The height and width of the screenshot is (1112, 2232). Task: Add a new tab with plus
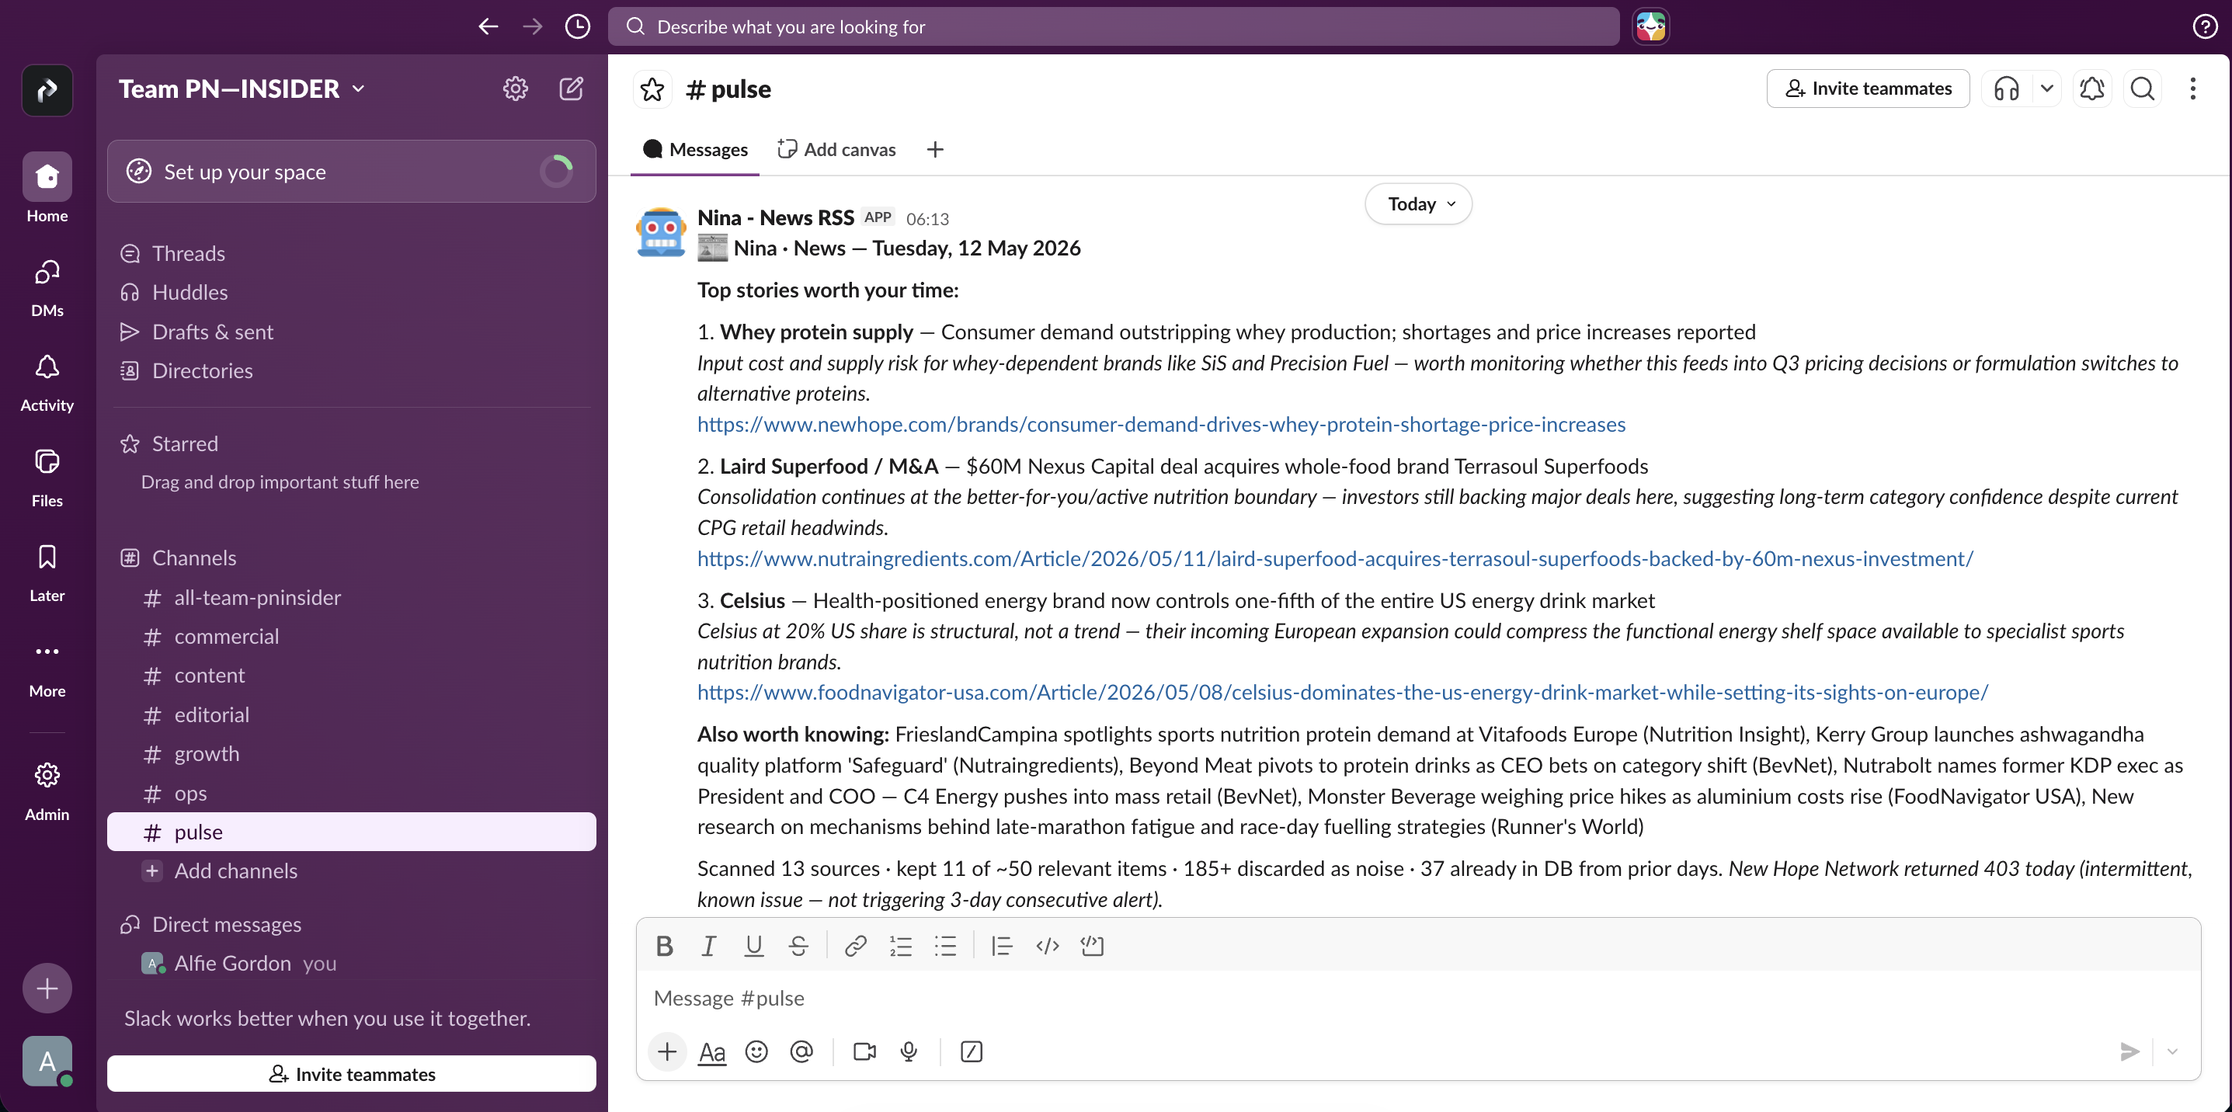[x=935, y=149]
